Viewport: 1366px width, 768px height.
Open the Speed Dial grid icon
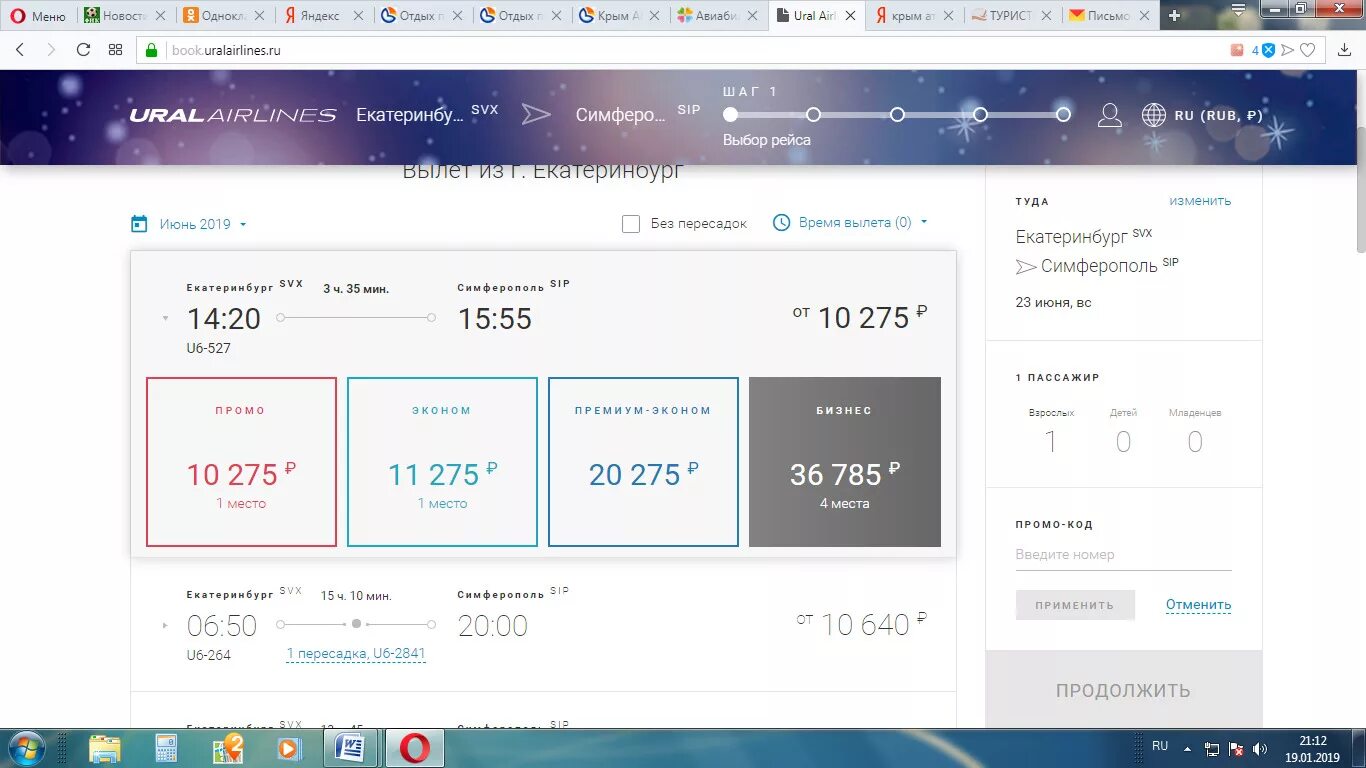[x=115, y=50]
